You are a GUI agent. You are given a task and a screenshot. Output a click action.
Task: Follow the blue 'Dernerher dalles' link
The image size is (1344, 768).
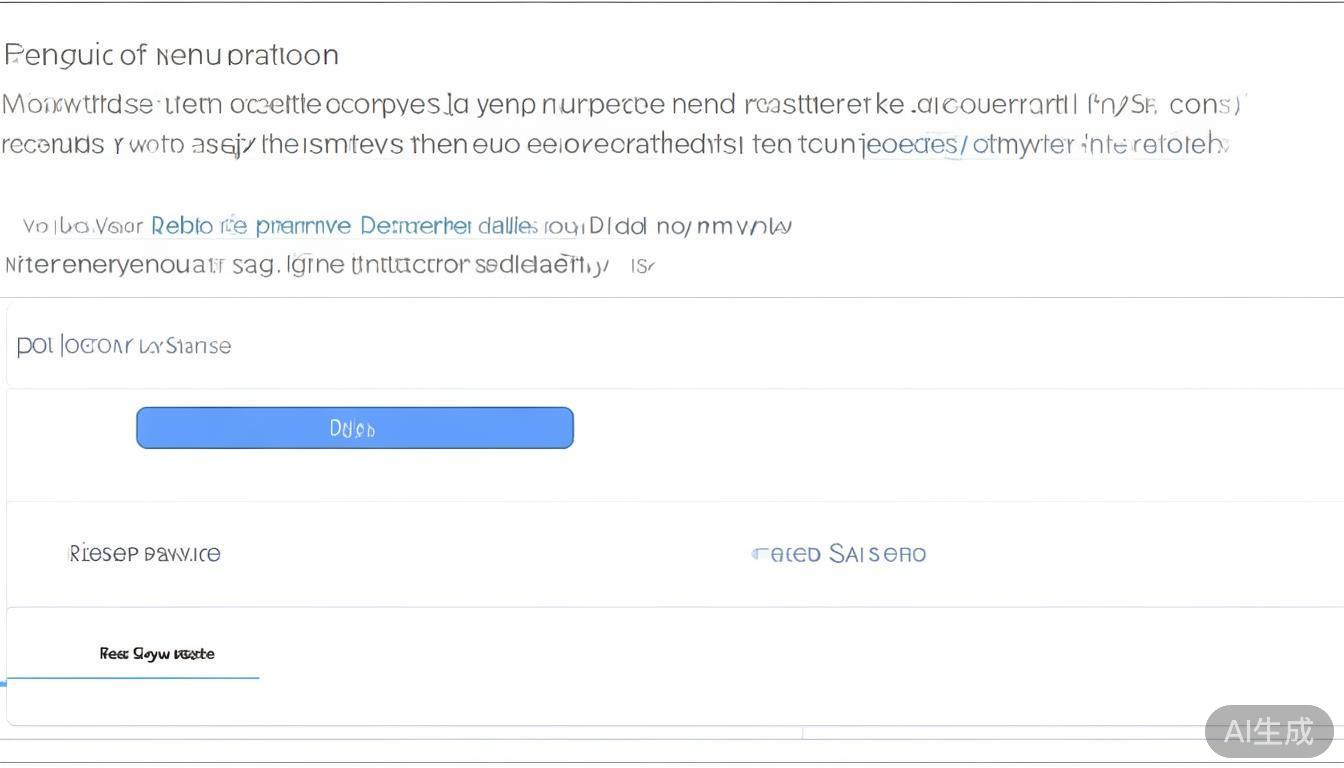448,226
